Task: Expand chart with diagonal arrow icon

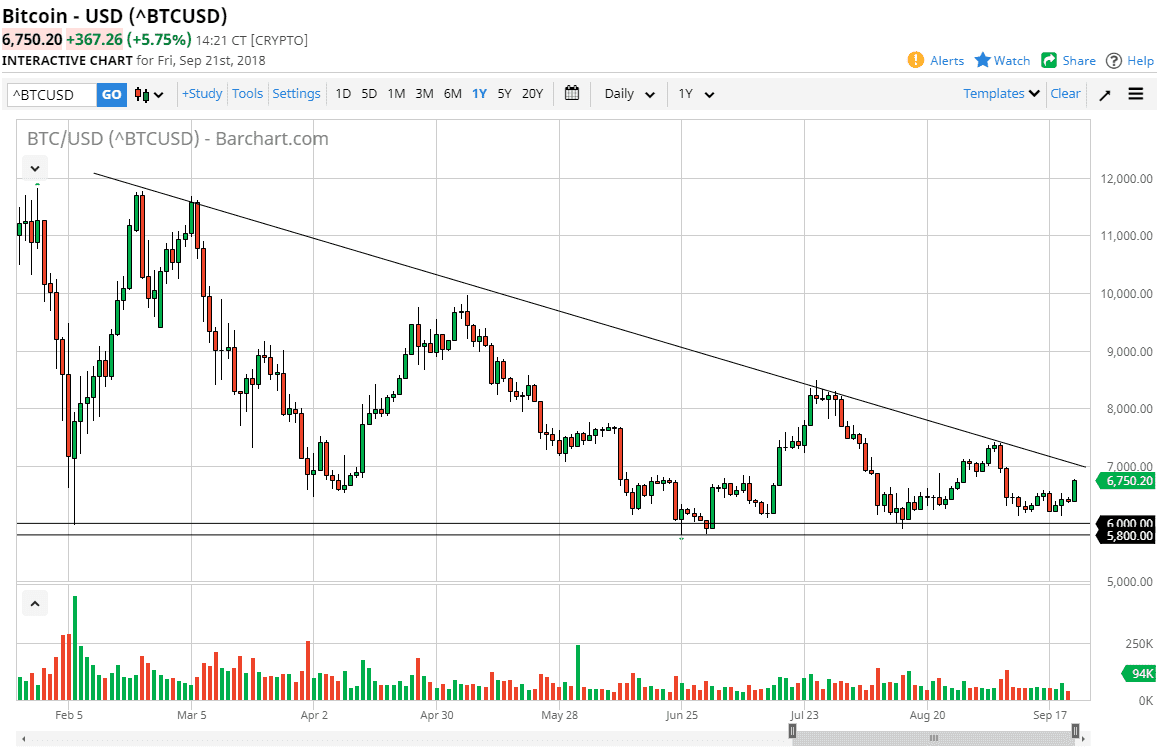Action: [x=1104, y=93]
